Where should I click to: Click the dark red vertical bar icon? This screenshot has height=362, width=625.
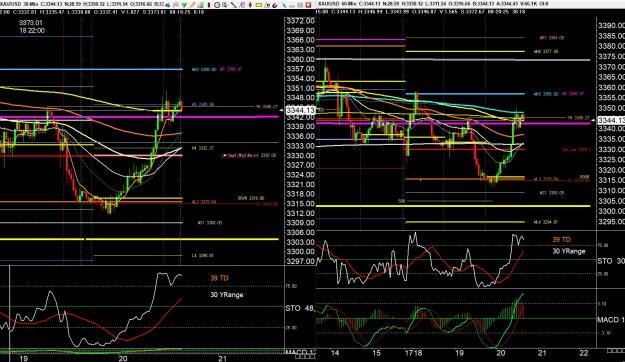point(209,5)
